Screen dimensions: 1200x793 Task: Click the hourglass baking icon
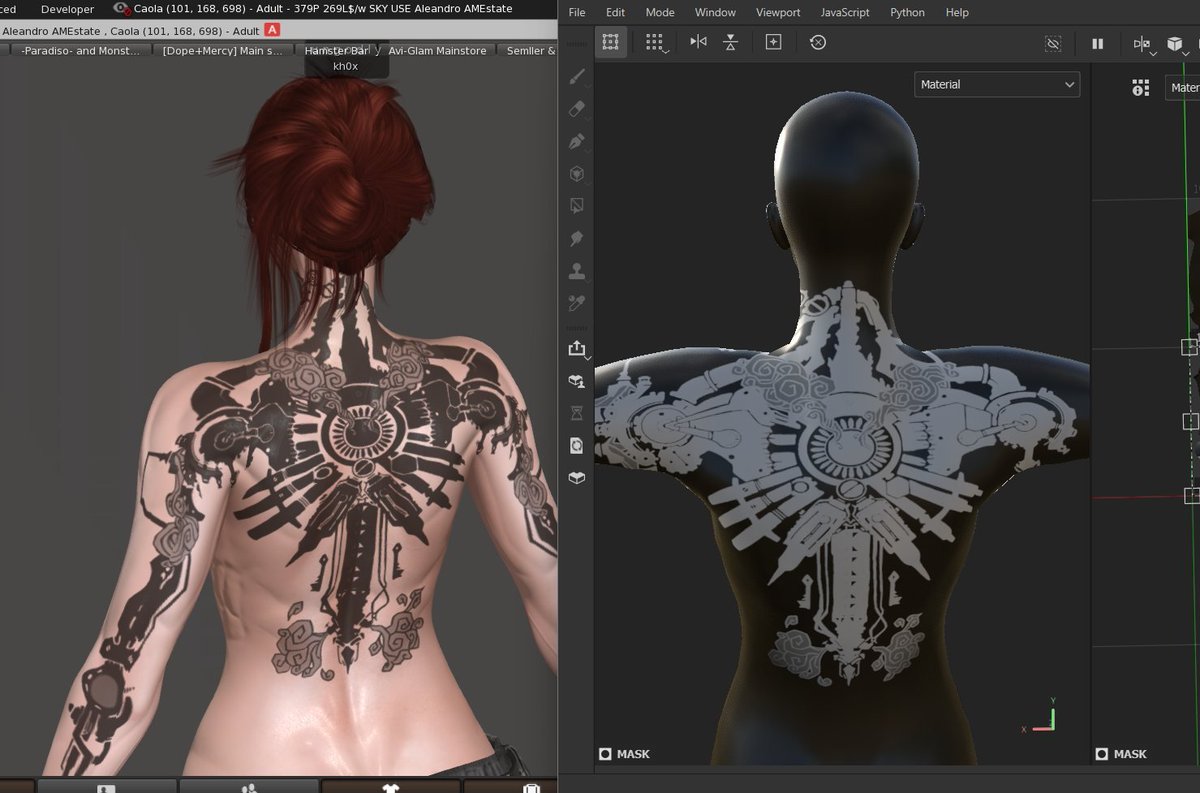click(577, 413)
